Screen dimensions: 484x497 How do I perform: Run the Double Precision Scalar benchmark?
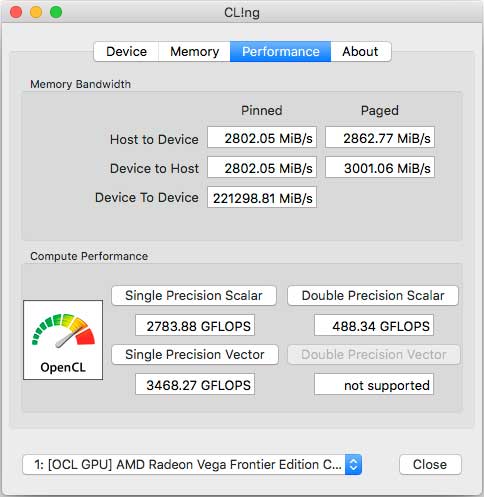pyautogui.click(x=373, y=296)
